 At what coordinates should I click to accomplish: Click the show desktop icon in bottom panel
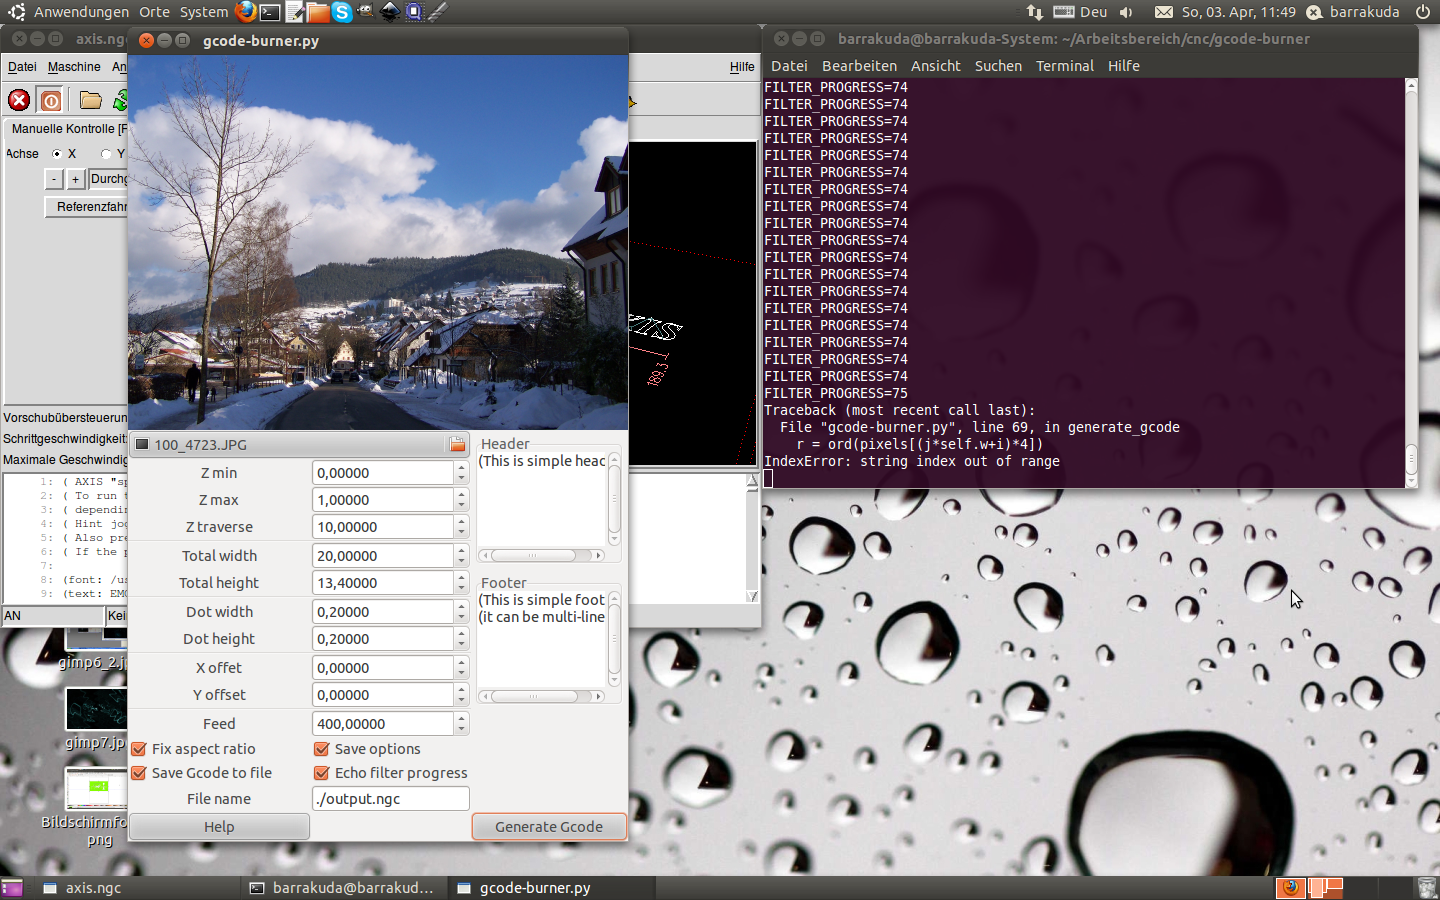pyautogui.click(x=12, y=888)
